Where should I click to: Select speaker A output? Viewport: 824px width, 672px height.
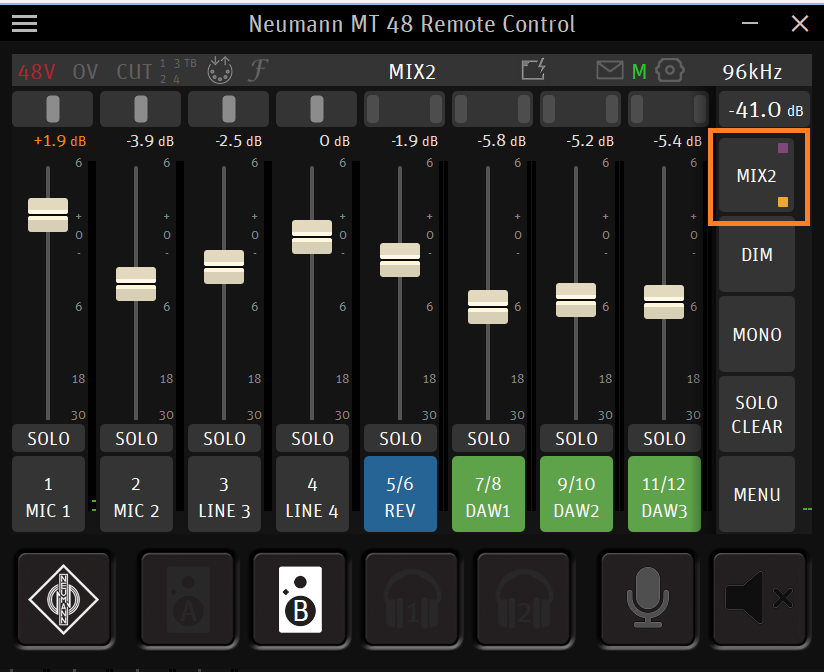[188, 599]
